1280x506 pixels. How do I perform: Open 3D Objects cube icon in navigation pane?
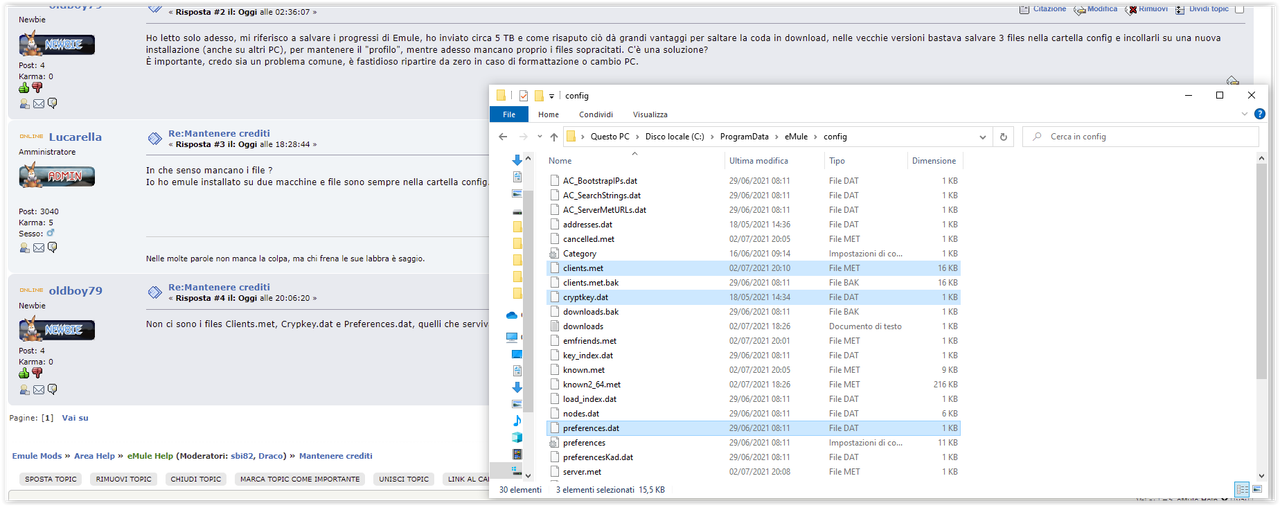coord(517,437)
